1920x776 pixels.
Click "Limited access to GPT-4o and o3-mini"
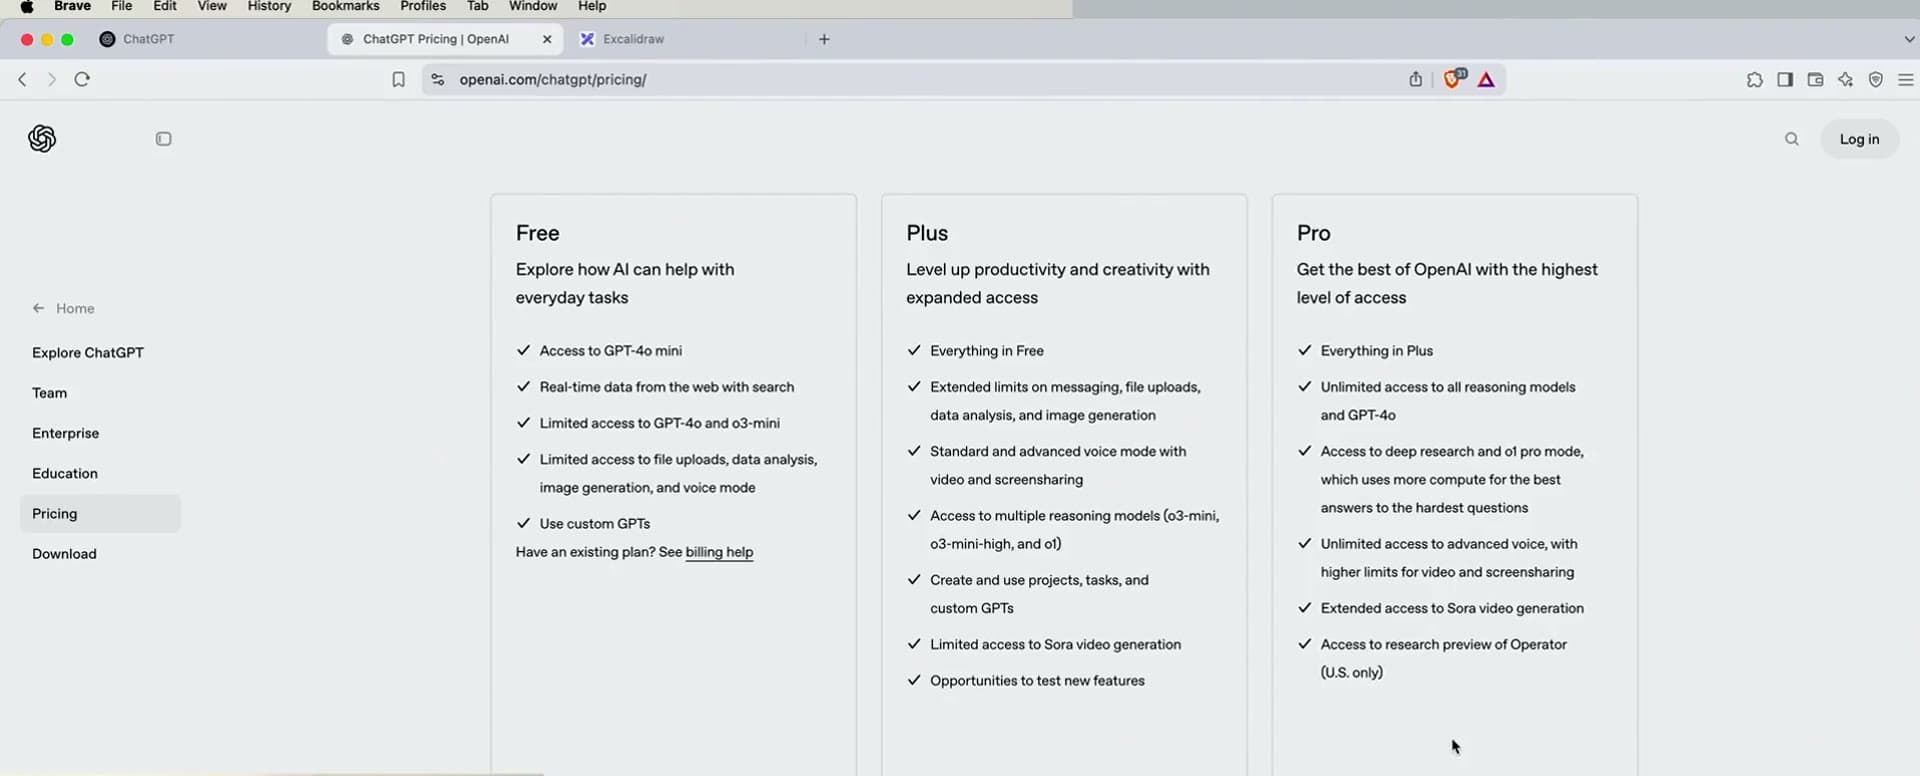[660, 423]
